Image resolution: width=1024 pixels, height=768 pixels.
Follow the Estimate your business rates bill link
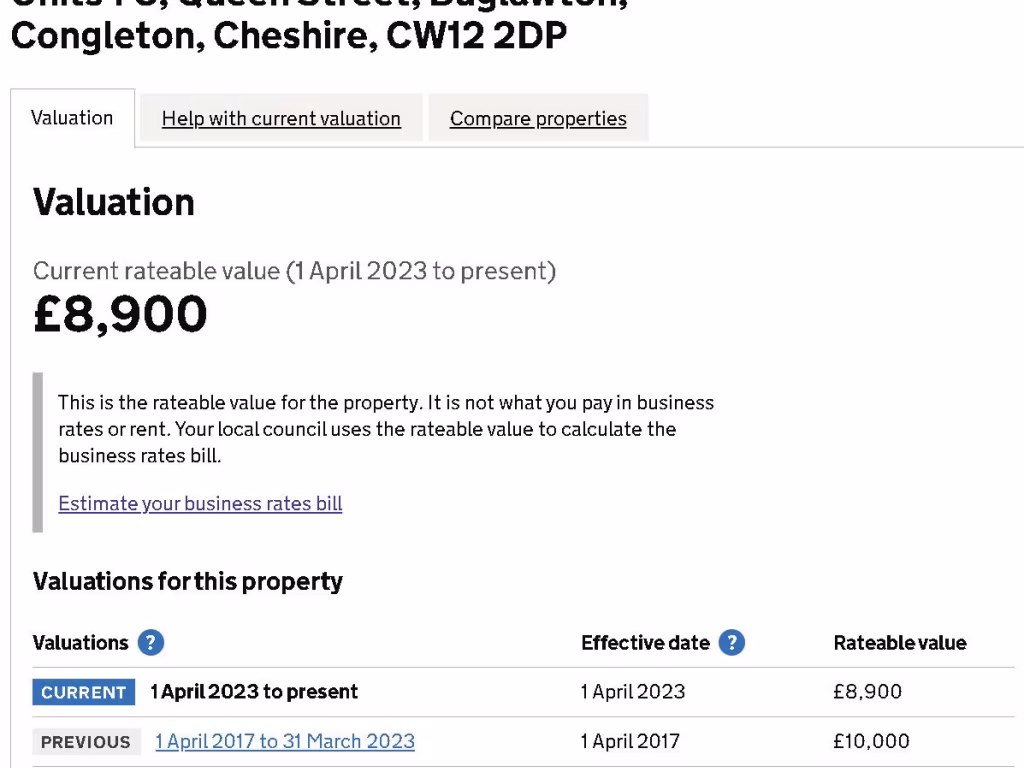point(200,504)
